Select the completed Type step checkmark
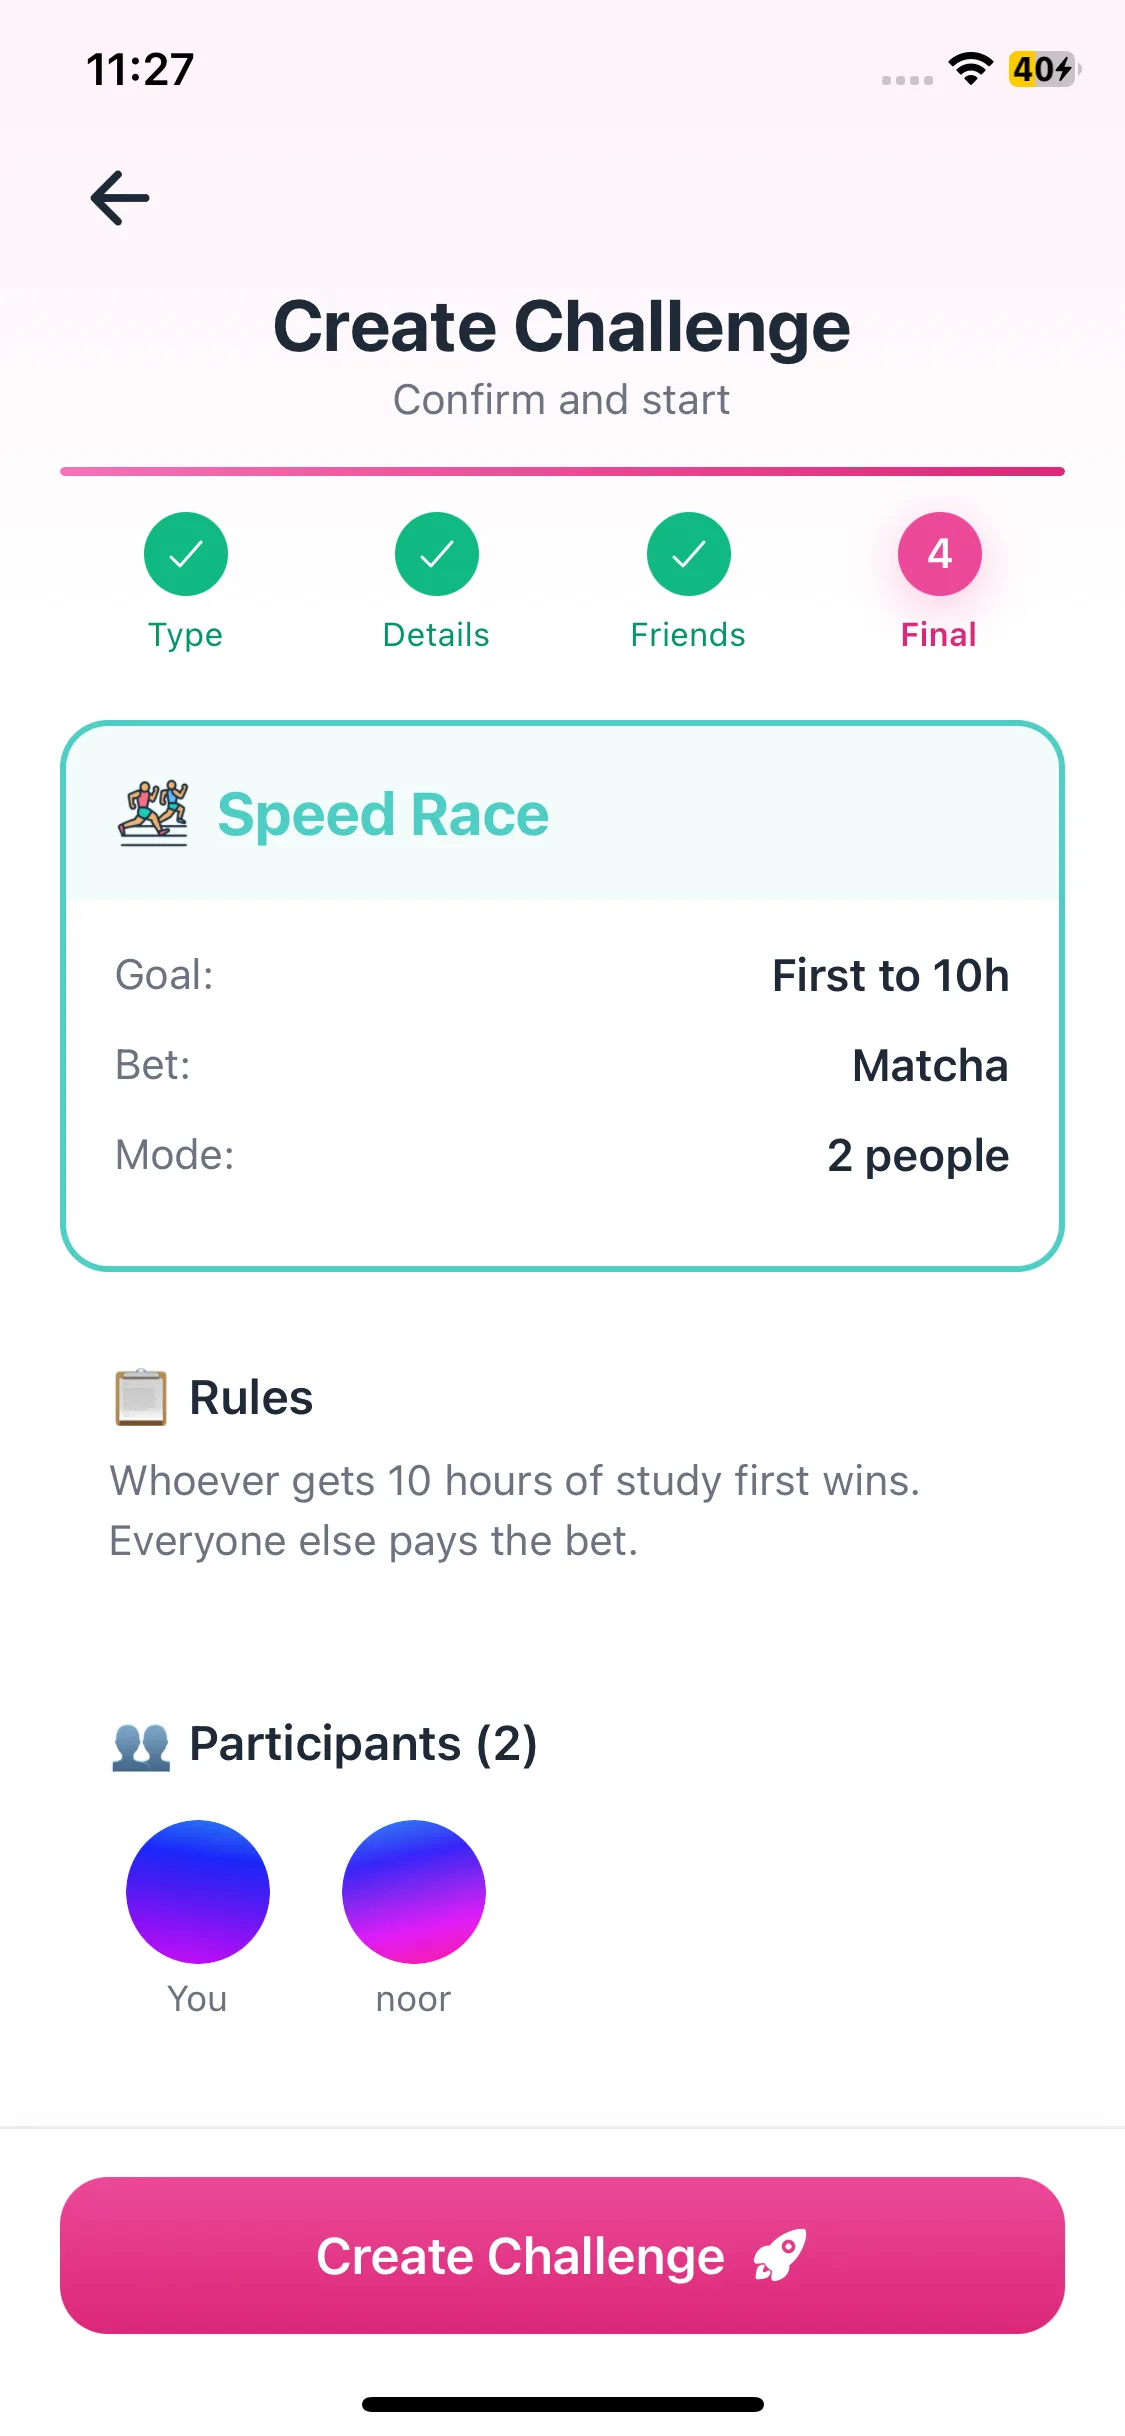 186,554
